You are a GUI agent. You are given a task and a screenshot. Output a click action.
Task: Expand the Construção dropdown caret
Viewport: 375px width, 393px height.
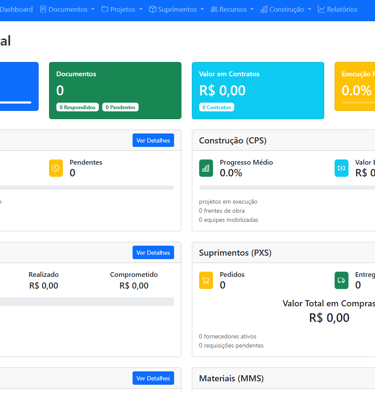point(309,9)
